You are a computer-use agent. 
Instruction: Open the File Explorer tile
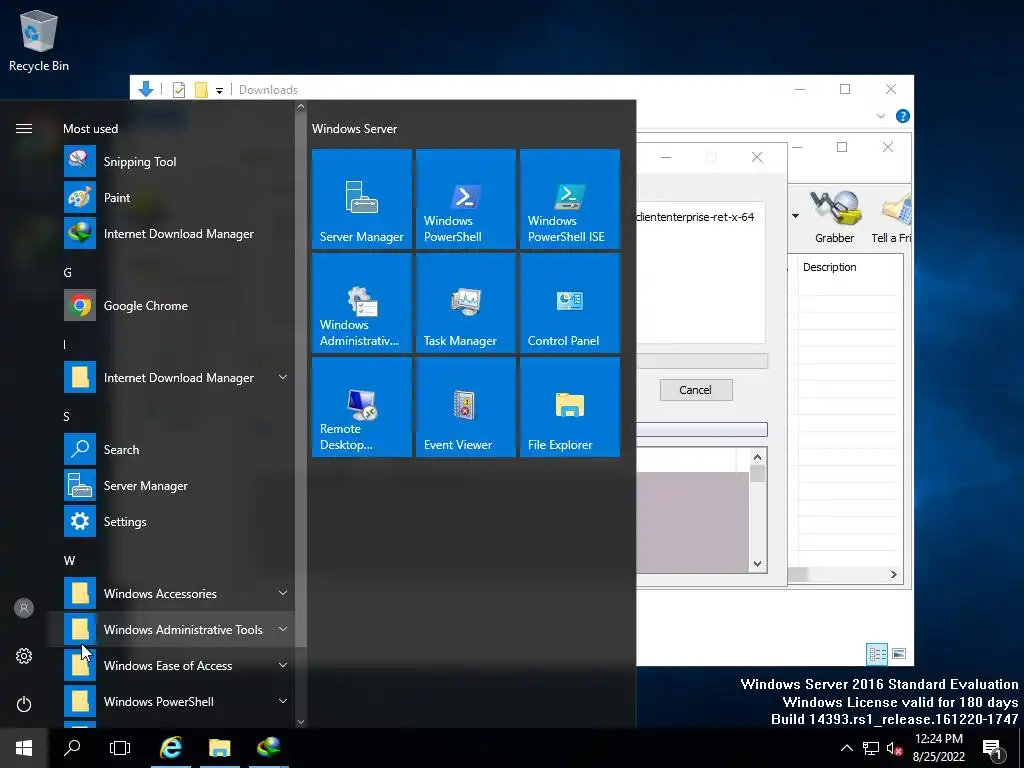[x=569, y=407]
